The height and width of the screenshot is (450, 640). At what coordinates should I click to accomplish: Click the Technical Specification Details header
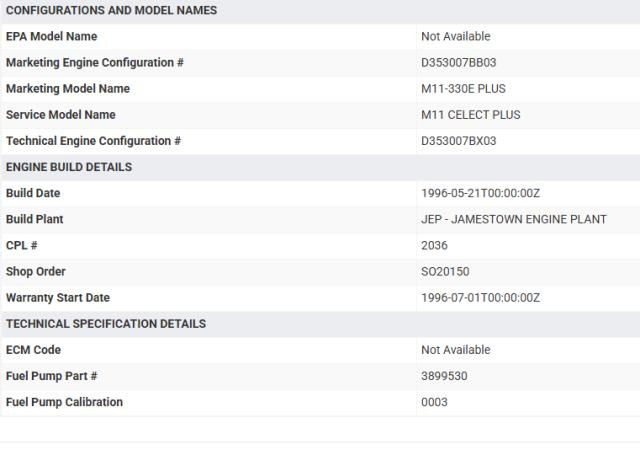(106, 324)
